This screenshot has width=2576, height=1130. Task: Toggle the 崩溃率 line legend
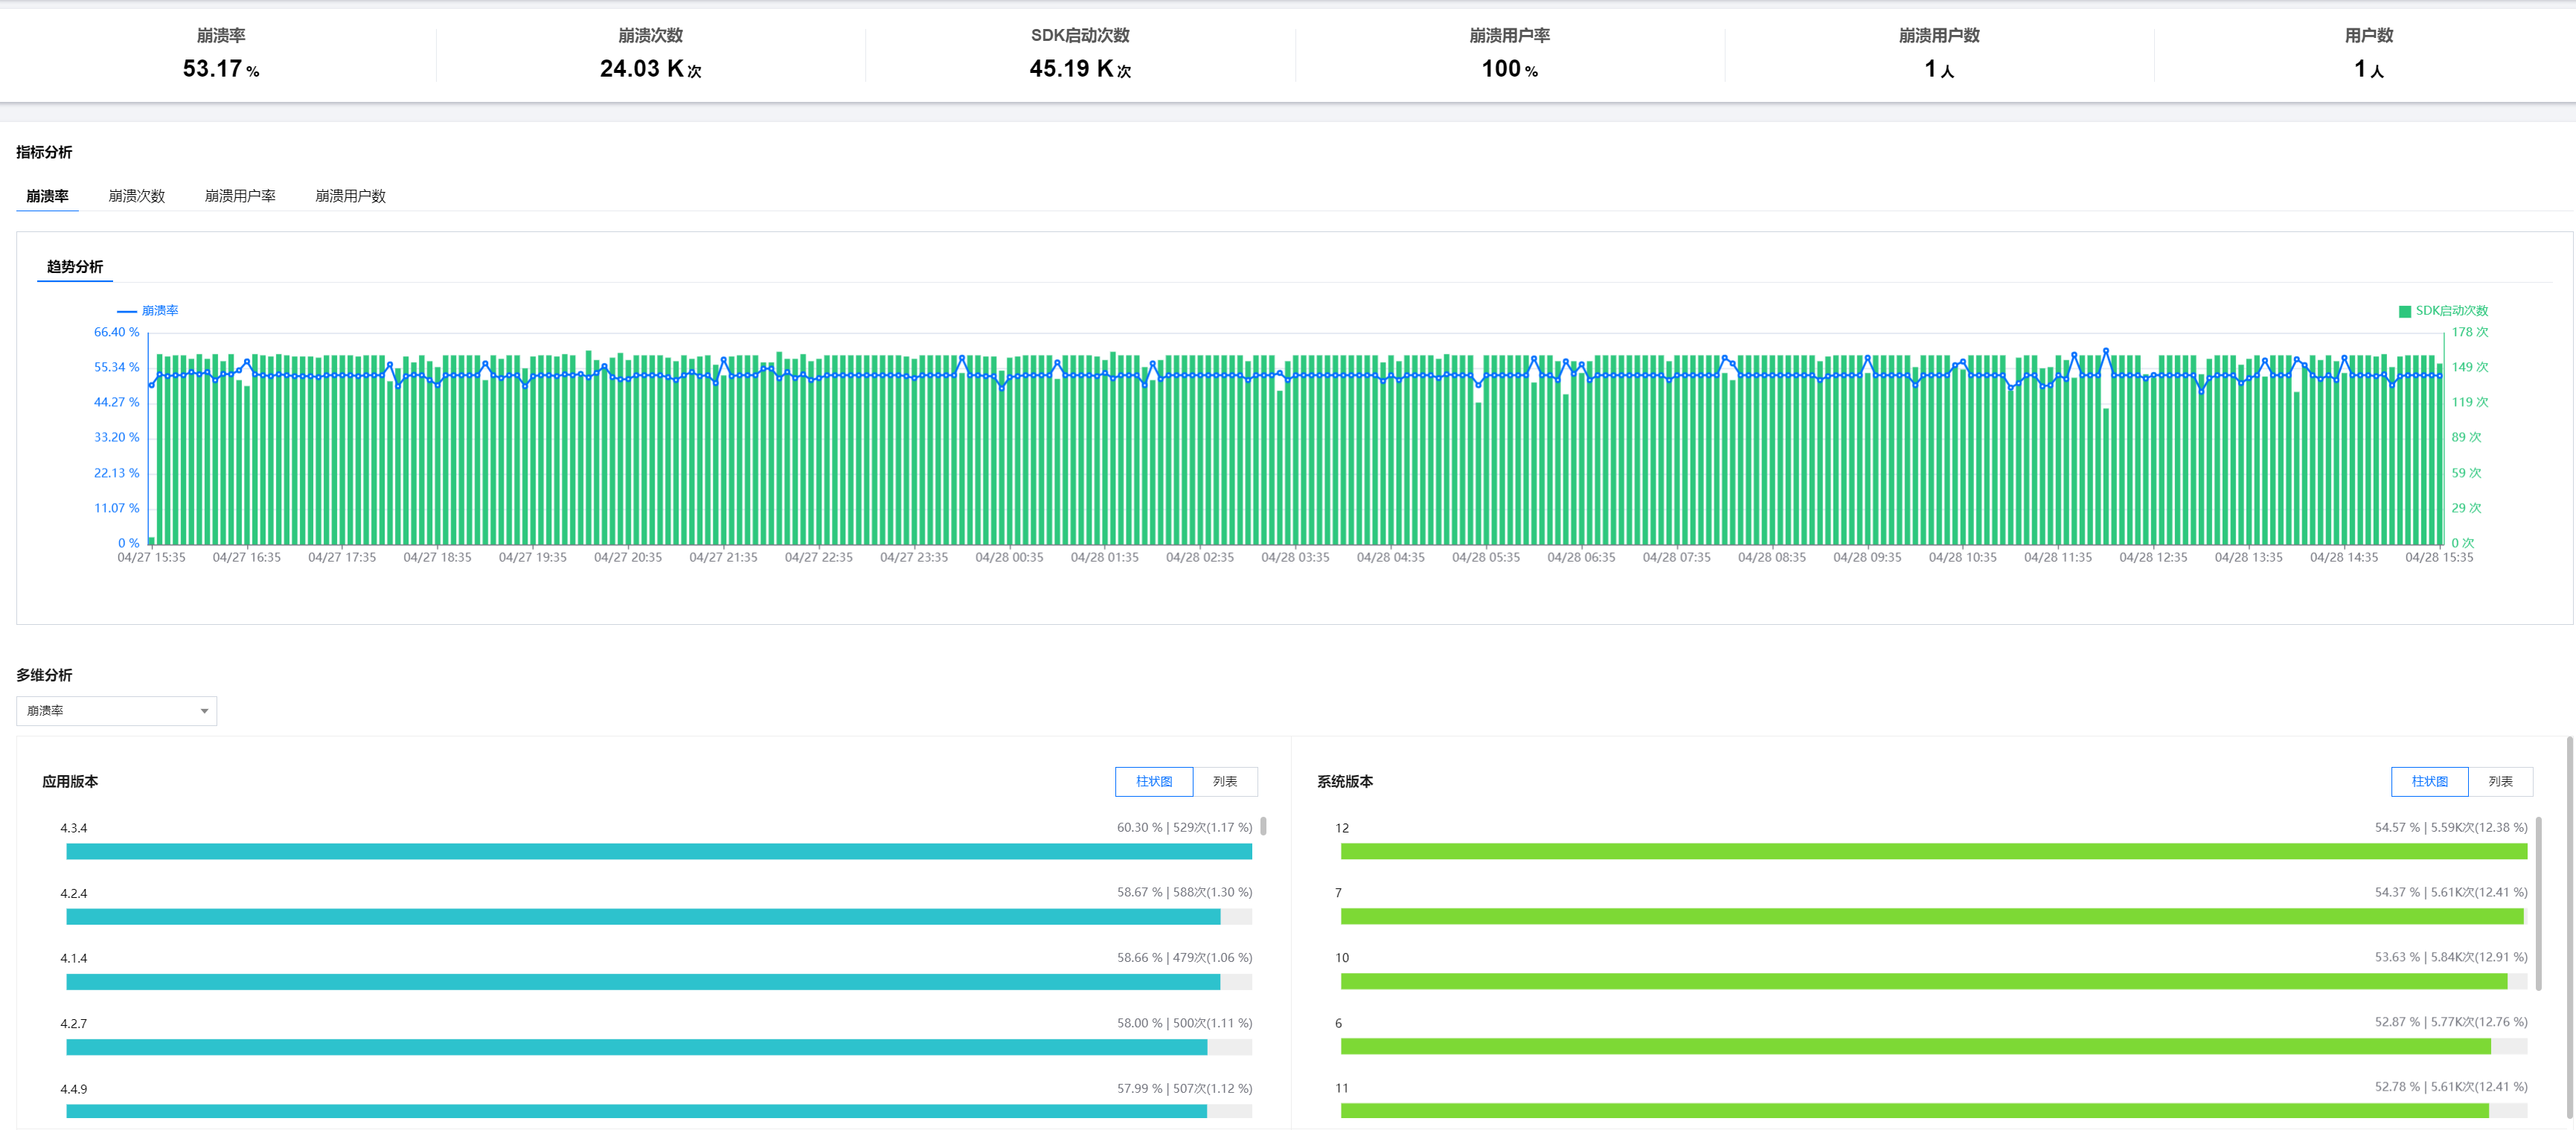148,311
